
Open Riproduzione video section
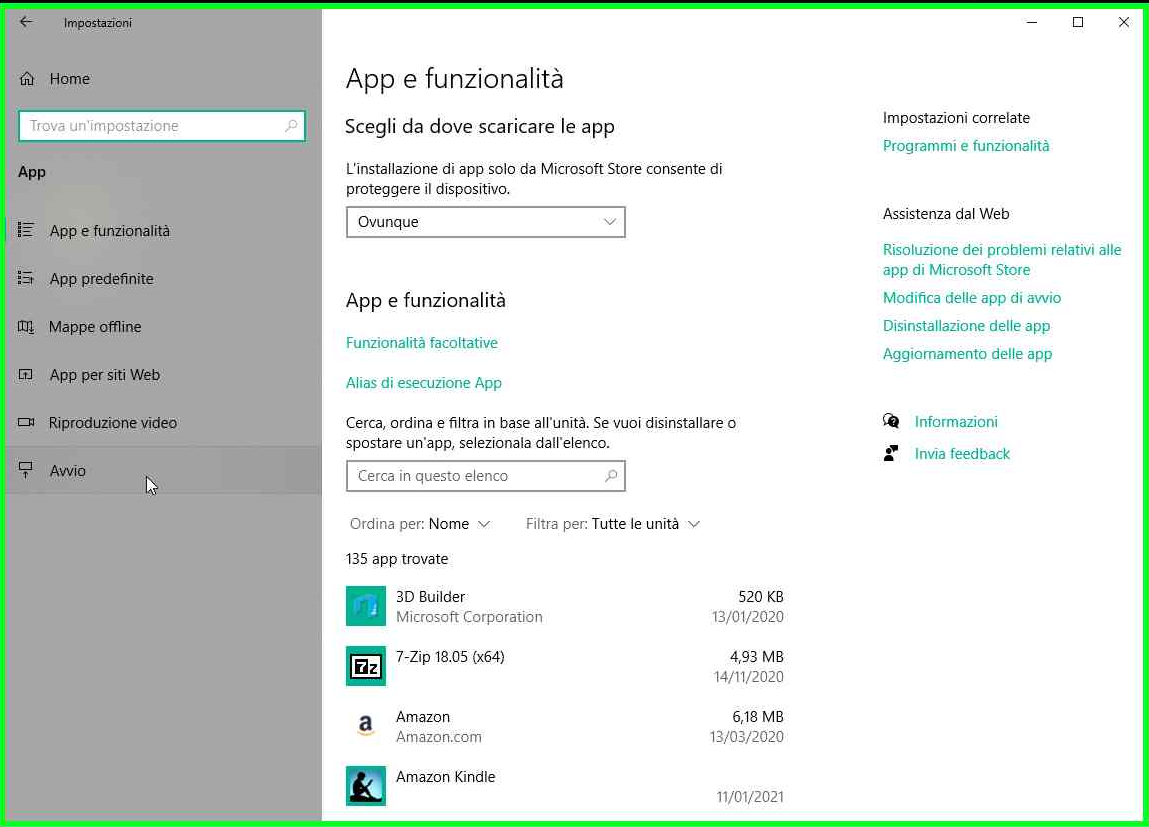pyautogui.click(x=163, y=423)
